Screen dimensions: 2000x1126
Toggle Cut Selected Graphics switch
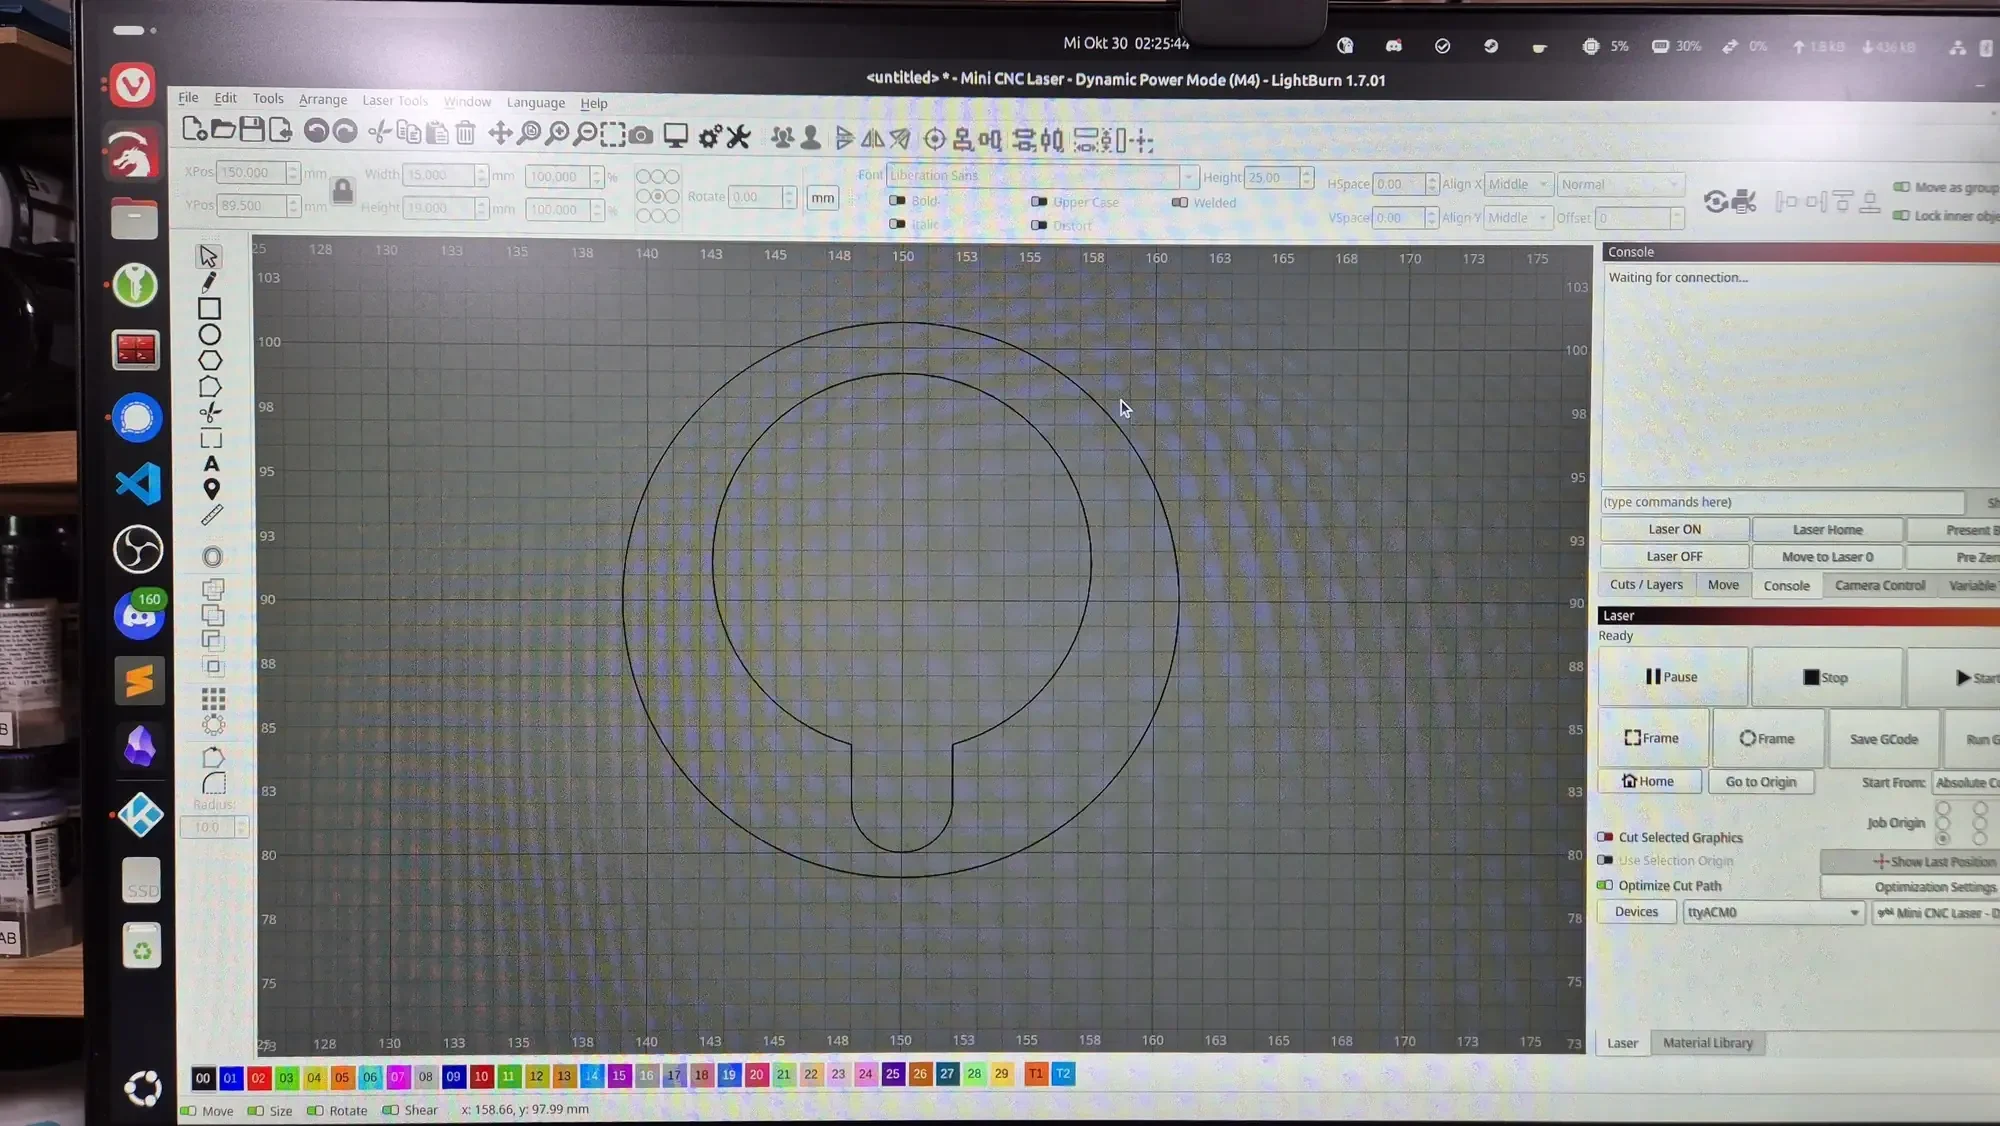pos(1605,837)
